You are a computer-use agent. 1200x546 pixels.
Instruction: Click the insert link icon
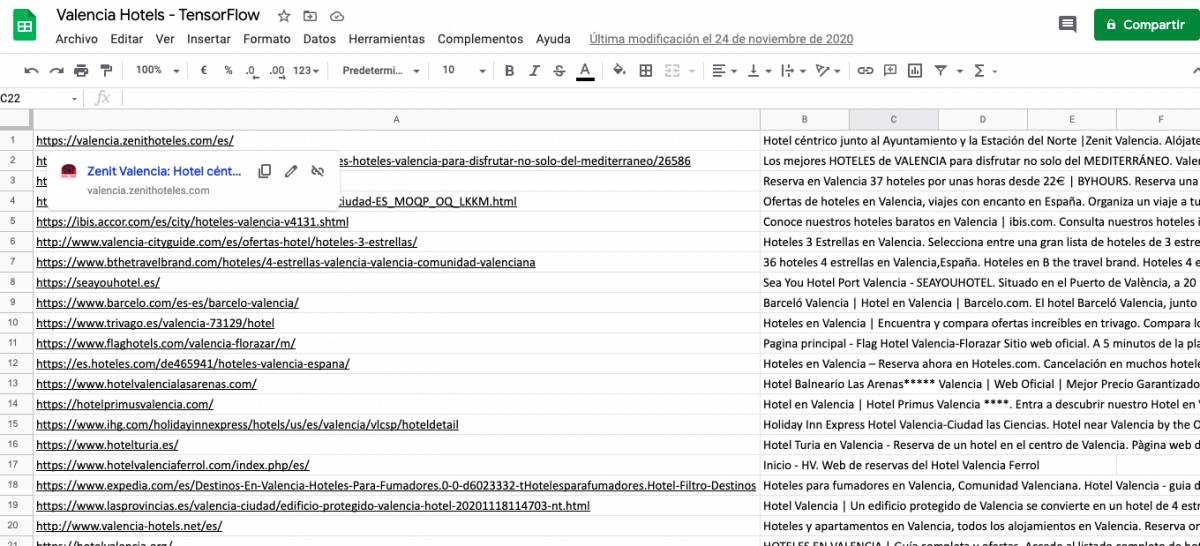[x=865, y=71]
